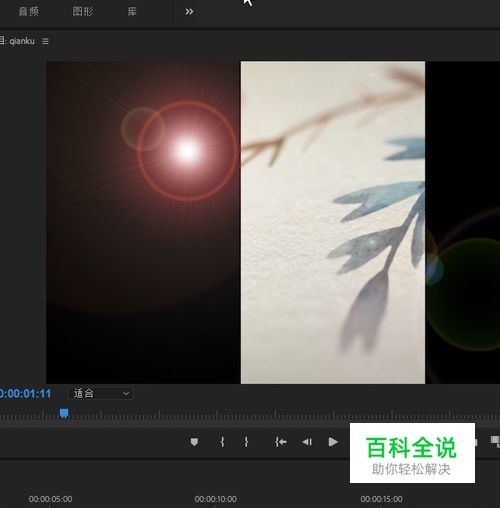Click the Mark In bracket icon

click(x=222, y=442)
